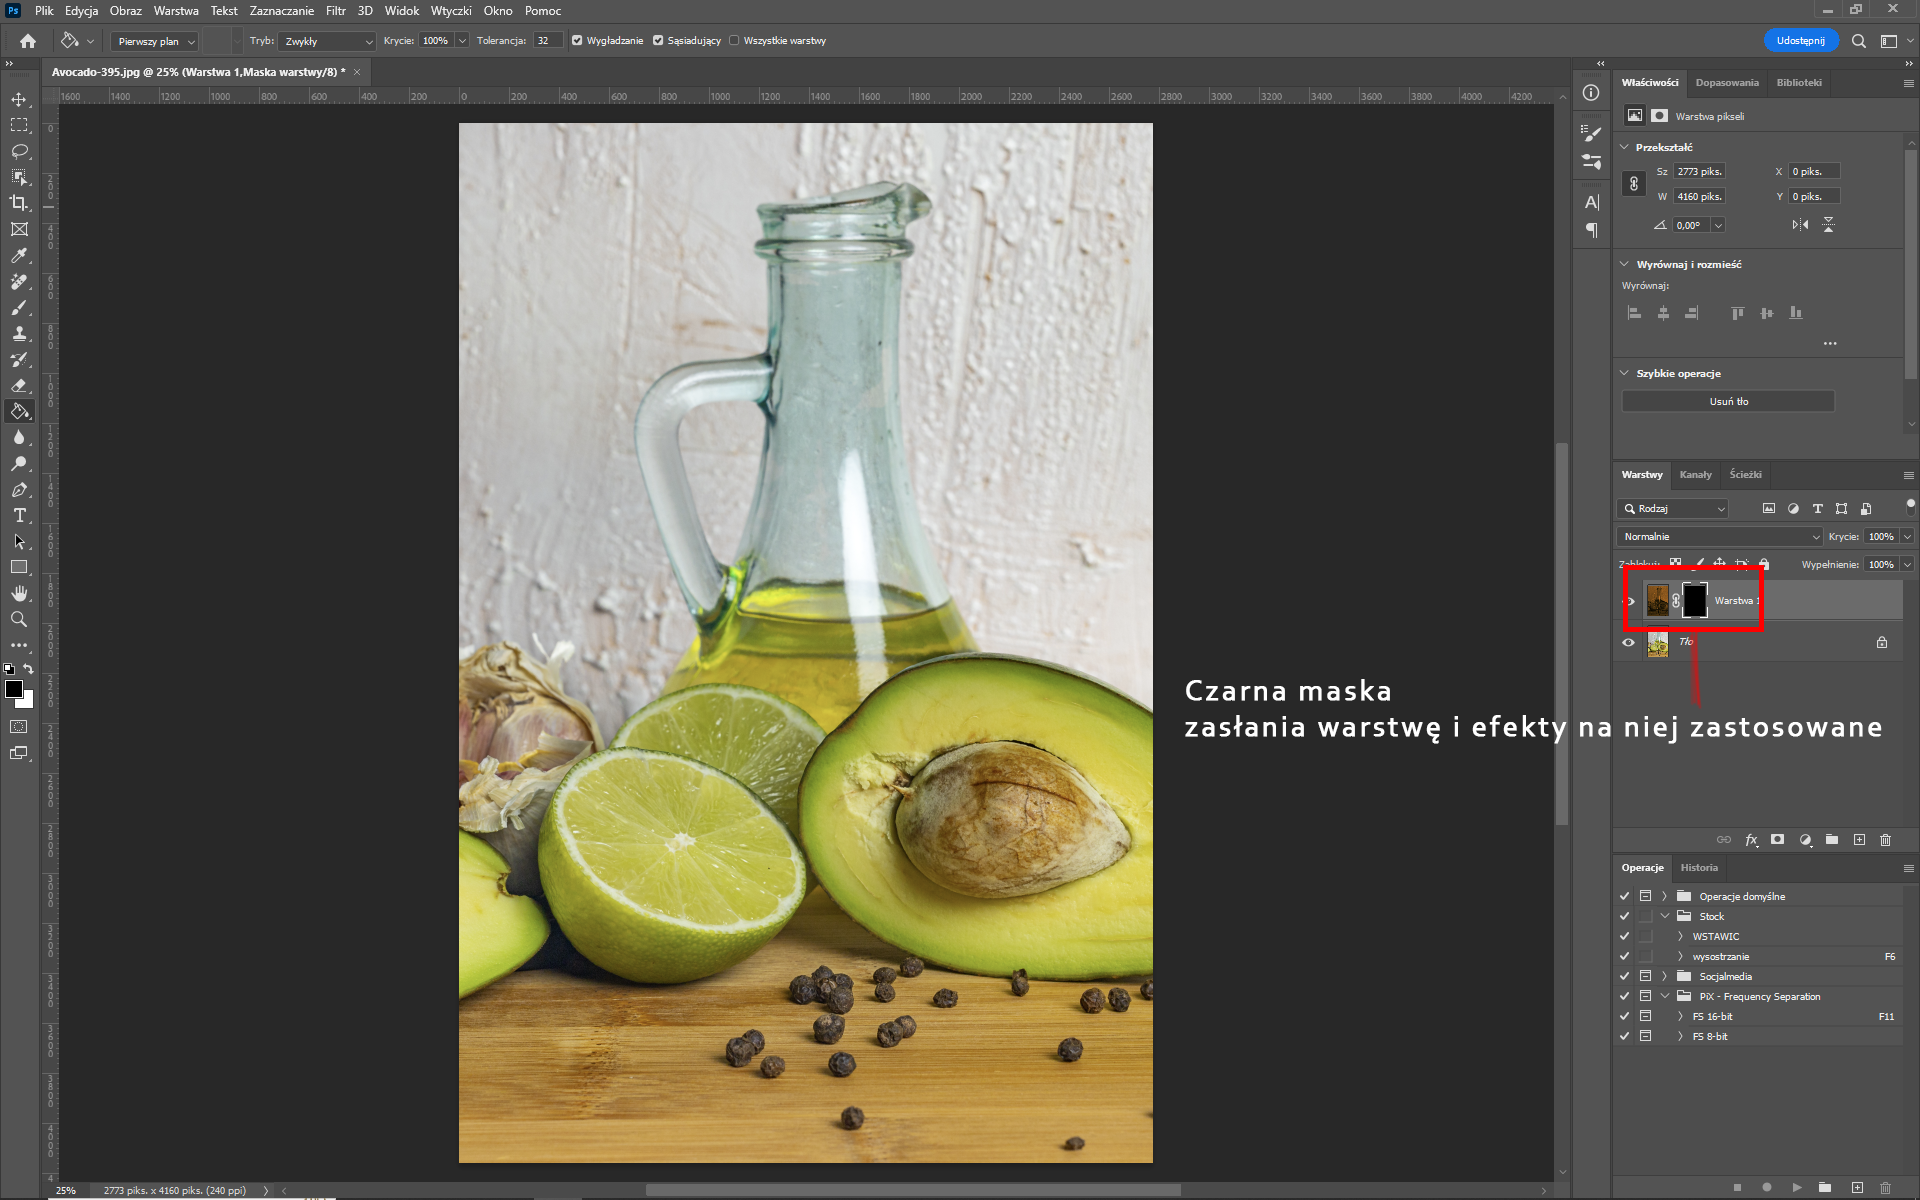
Task: Select the Lasso tool
Action: point(19,151)
